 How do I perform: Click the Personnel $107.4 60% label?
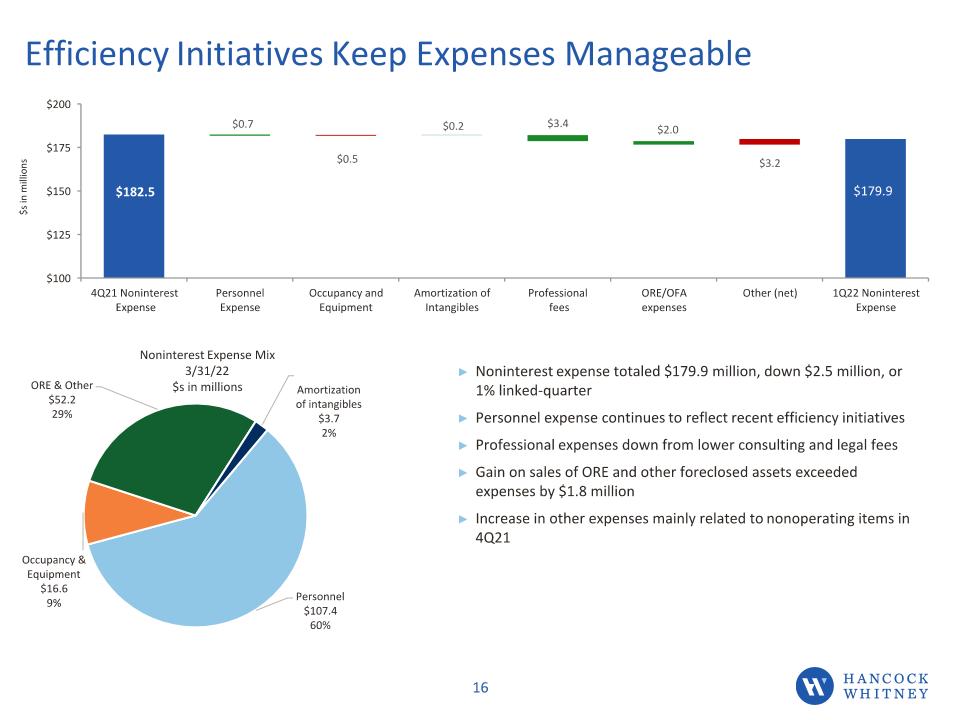pyautogui.click(x=320, y=610)
